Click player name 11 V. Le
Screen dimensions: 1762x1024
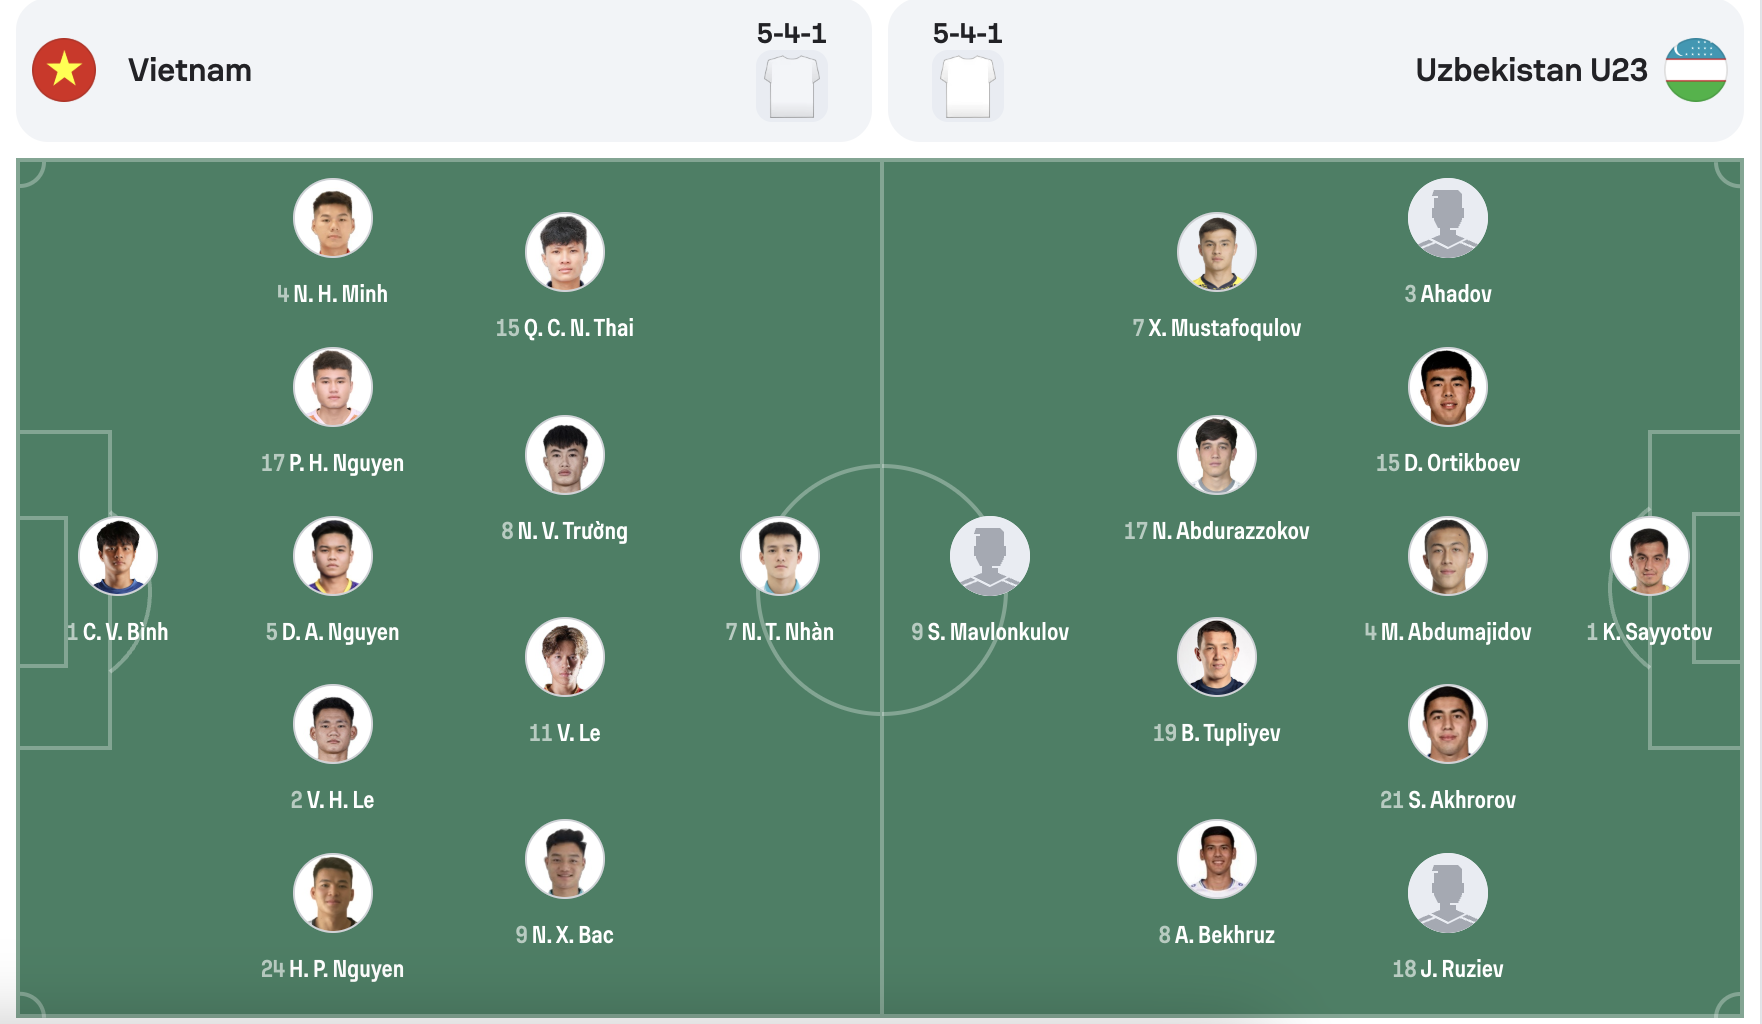pos(564,732)
